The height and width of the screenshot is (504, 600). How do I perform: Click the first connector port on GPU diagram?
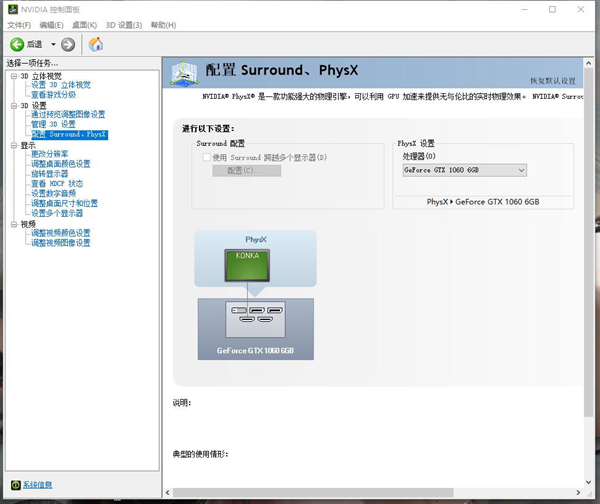239,310
